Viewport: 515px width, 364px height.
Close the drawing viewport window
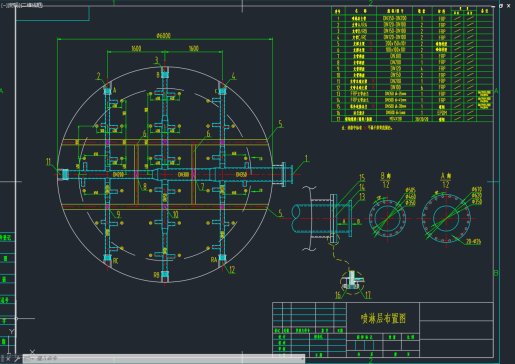[509, 6]
